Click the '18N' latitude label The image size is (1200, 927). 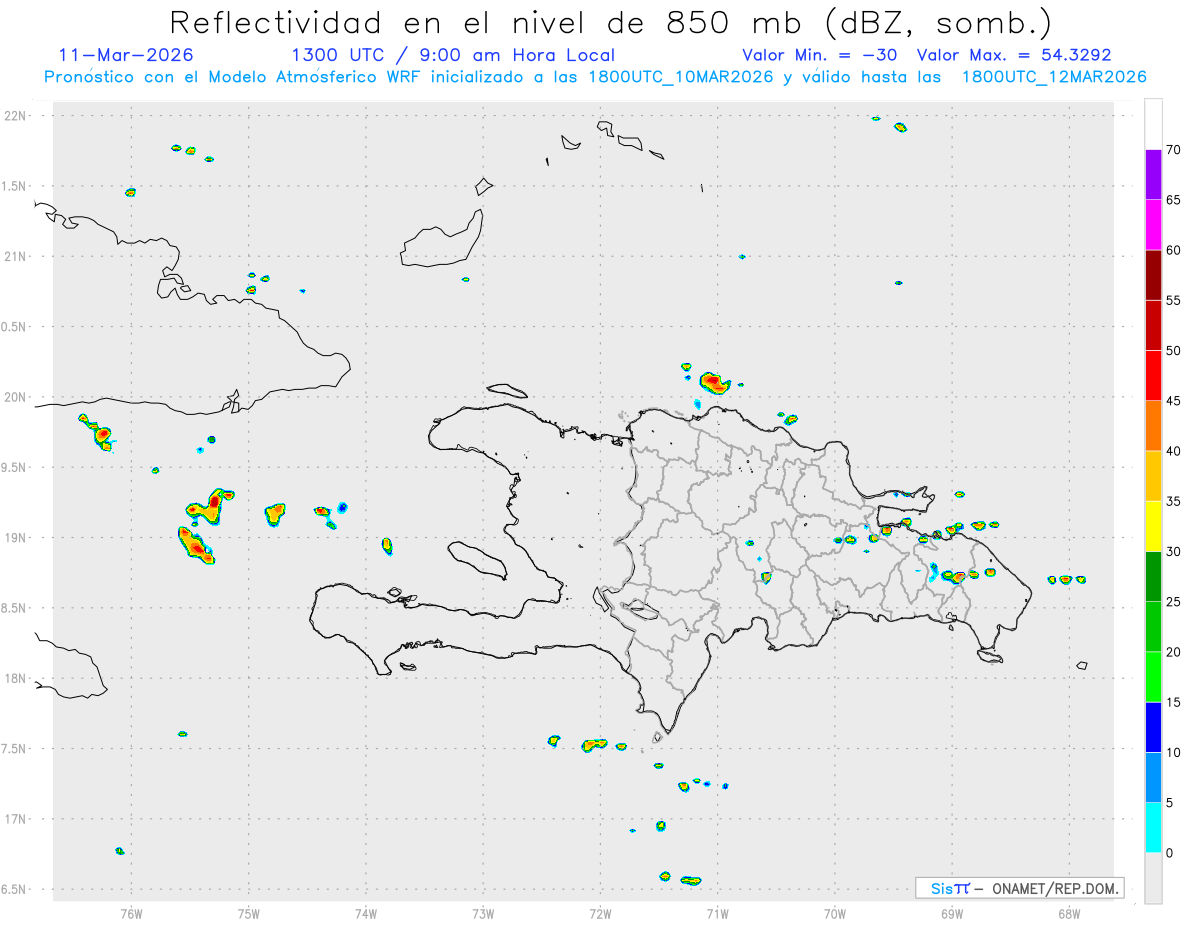click(16, 678)
